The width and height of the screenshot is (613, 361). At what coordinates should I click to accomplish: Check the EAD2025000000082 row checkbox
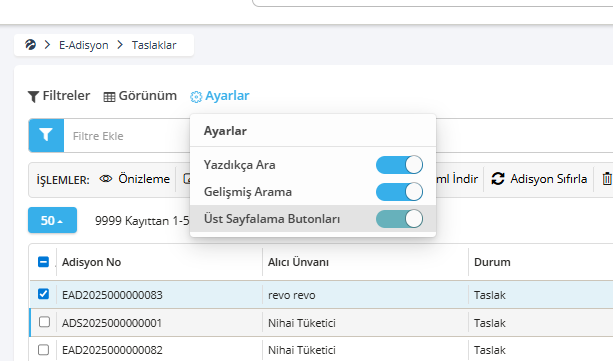pyautogui.click(x=43, y=349)
